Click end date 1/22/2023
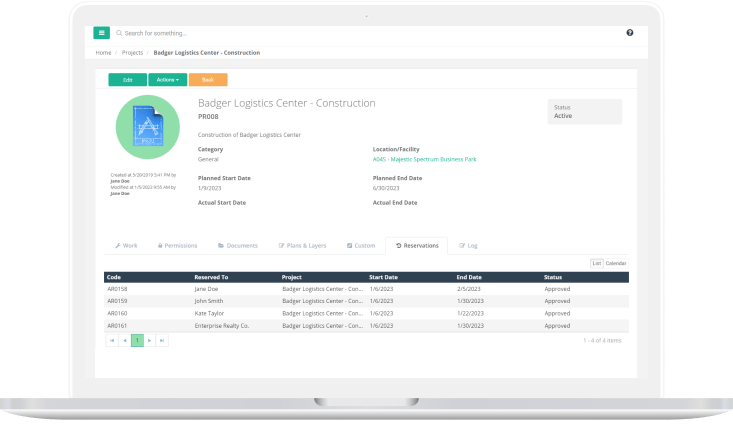The height and width of the screenshot is (438, 733). point(470,314)
